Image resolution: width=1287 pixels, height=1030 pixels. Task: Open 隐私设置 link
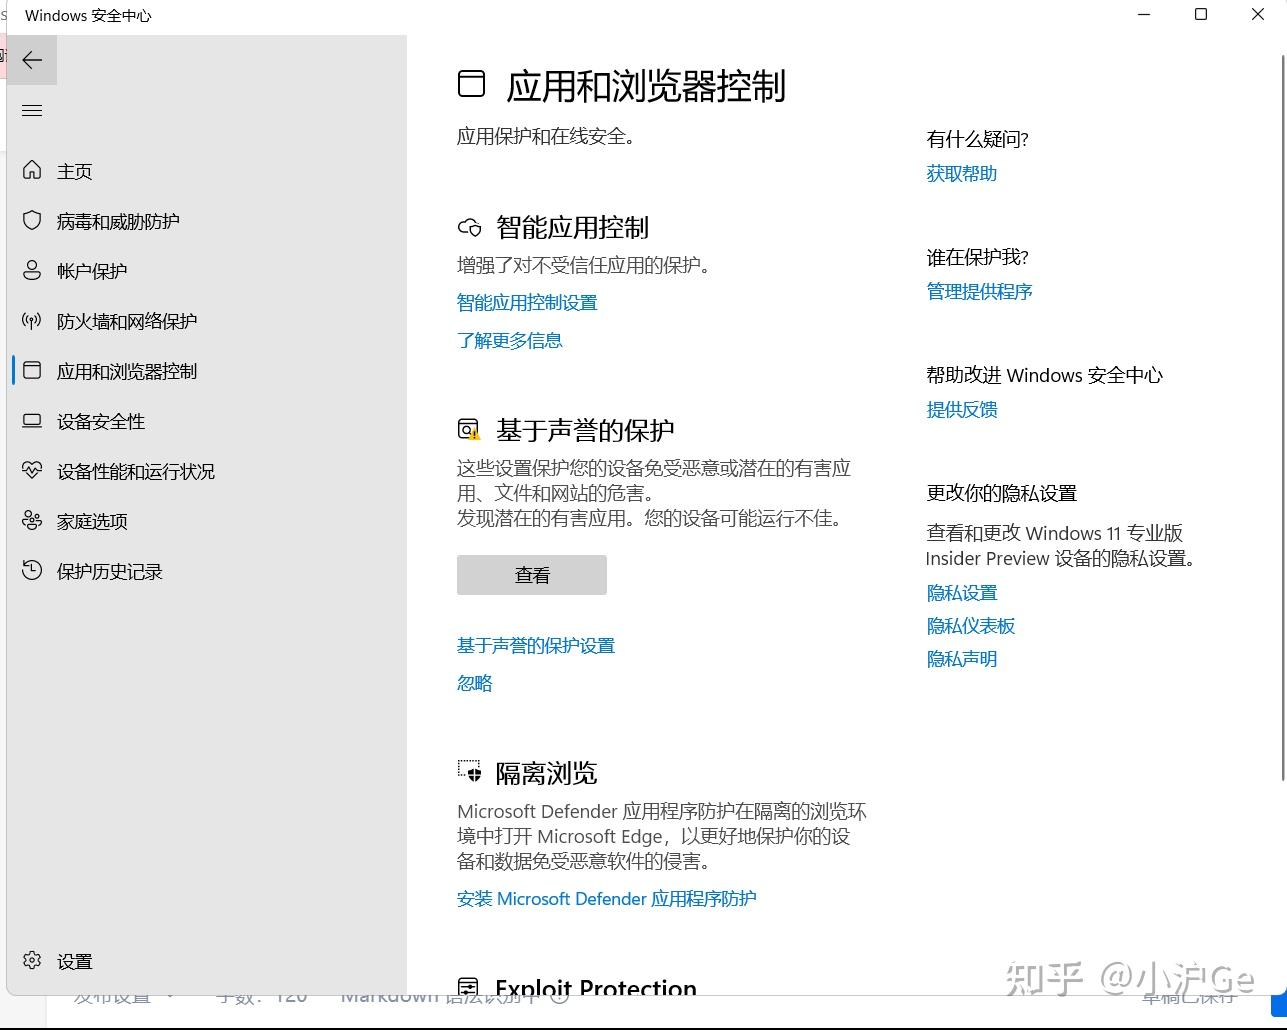tap(962, 592)
